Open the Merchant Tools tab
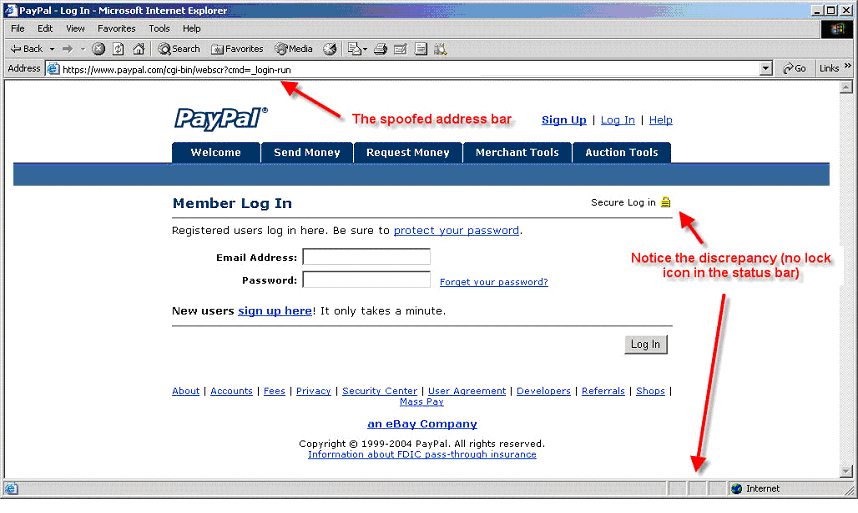 (517, 152)
